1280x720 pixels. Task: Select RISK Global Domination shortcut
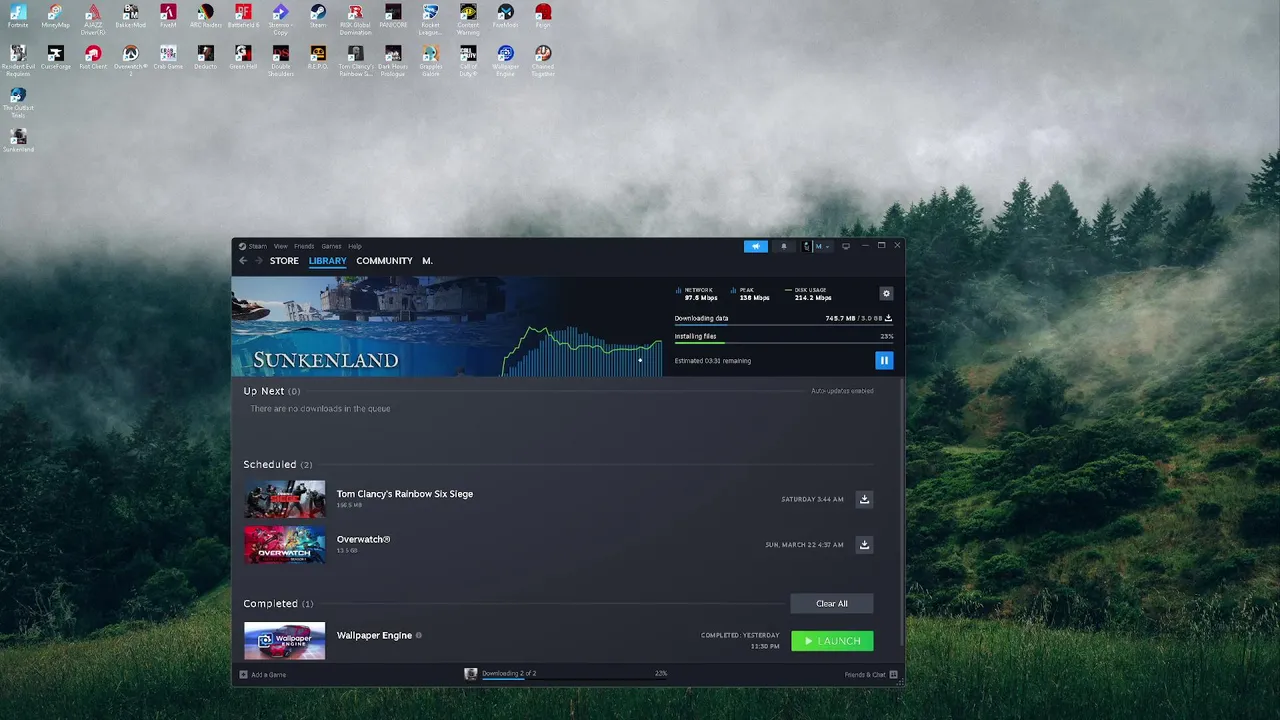click(x=355, y=20)
